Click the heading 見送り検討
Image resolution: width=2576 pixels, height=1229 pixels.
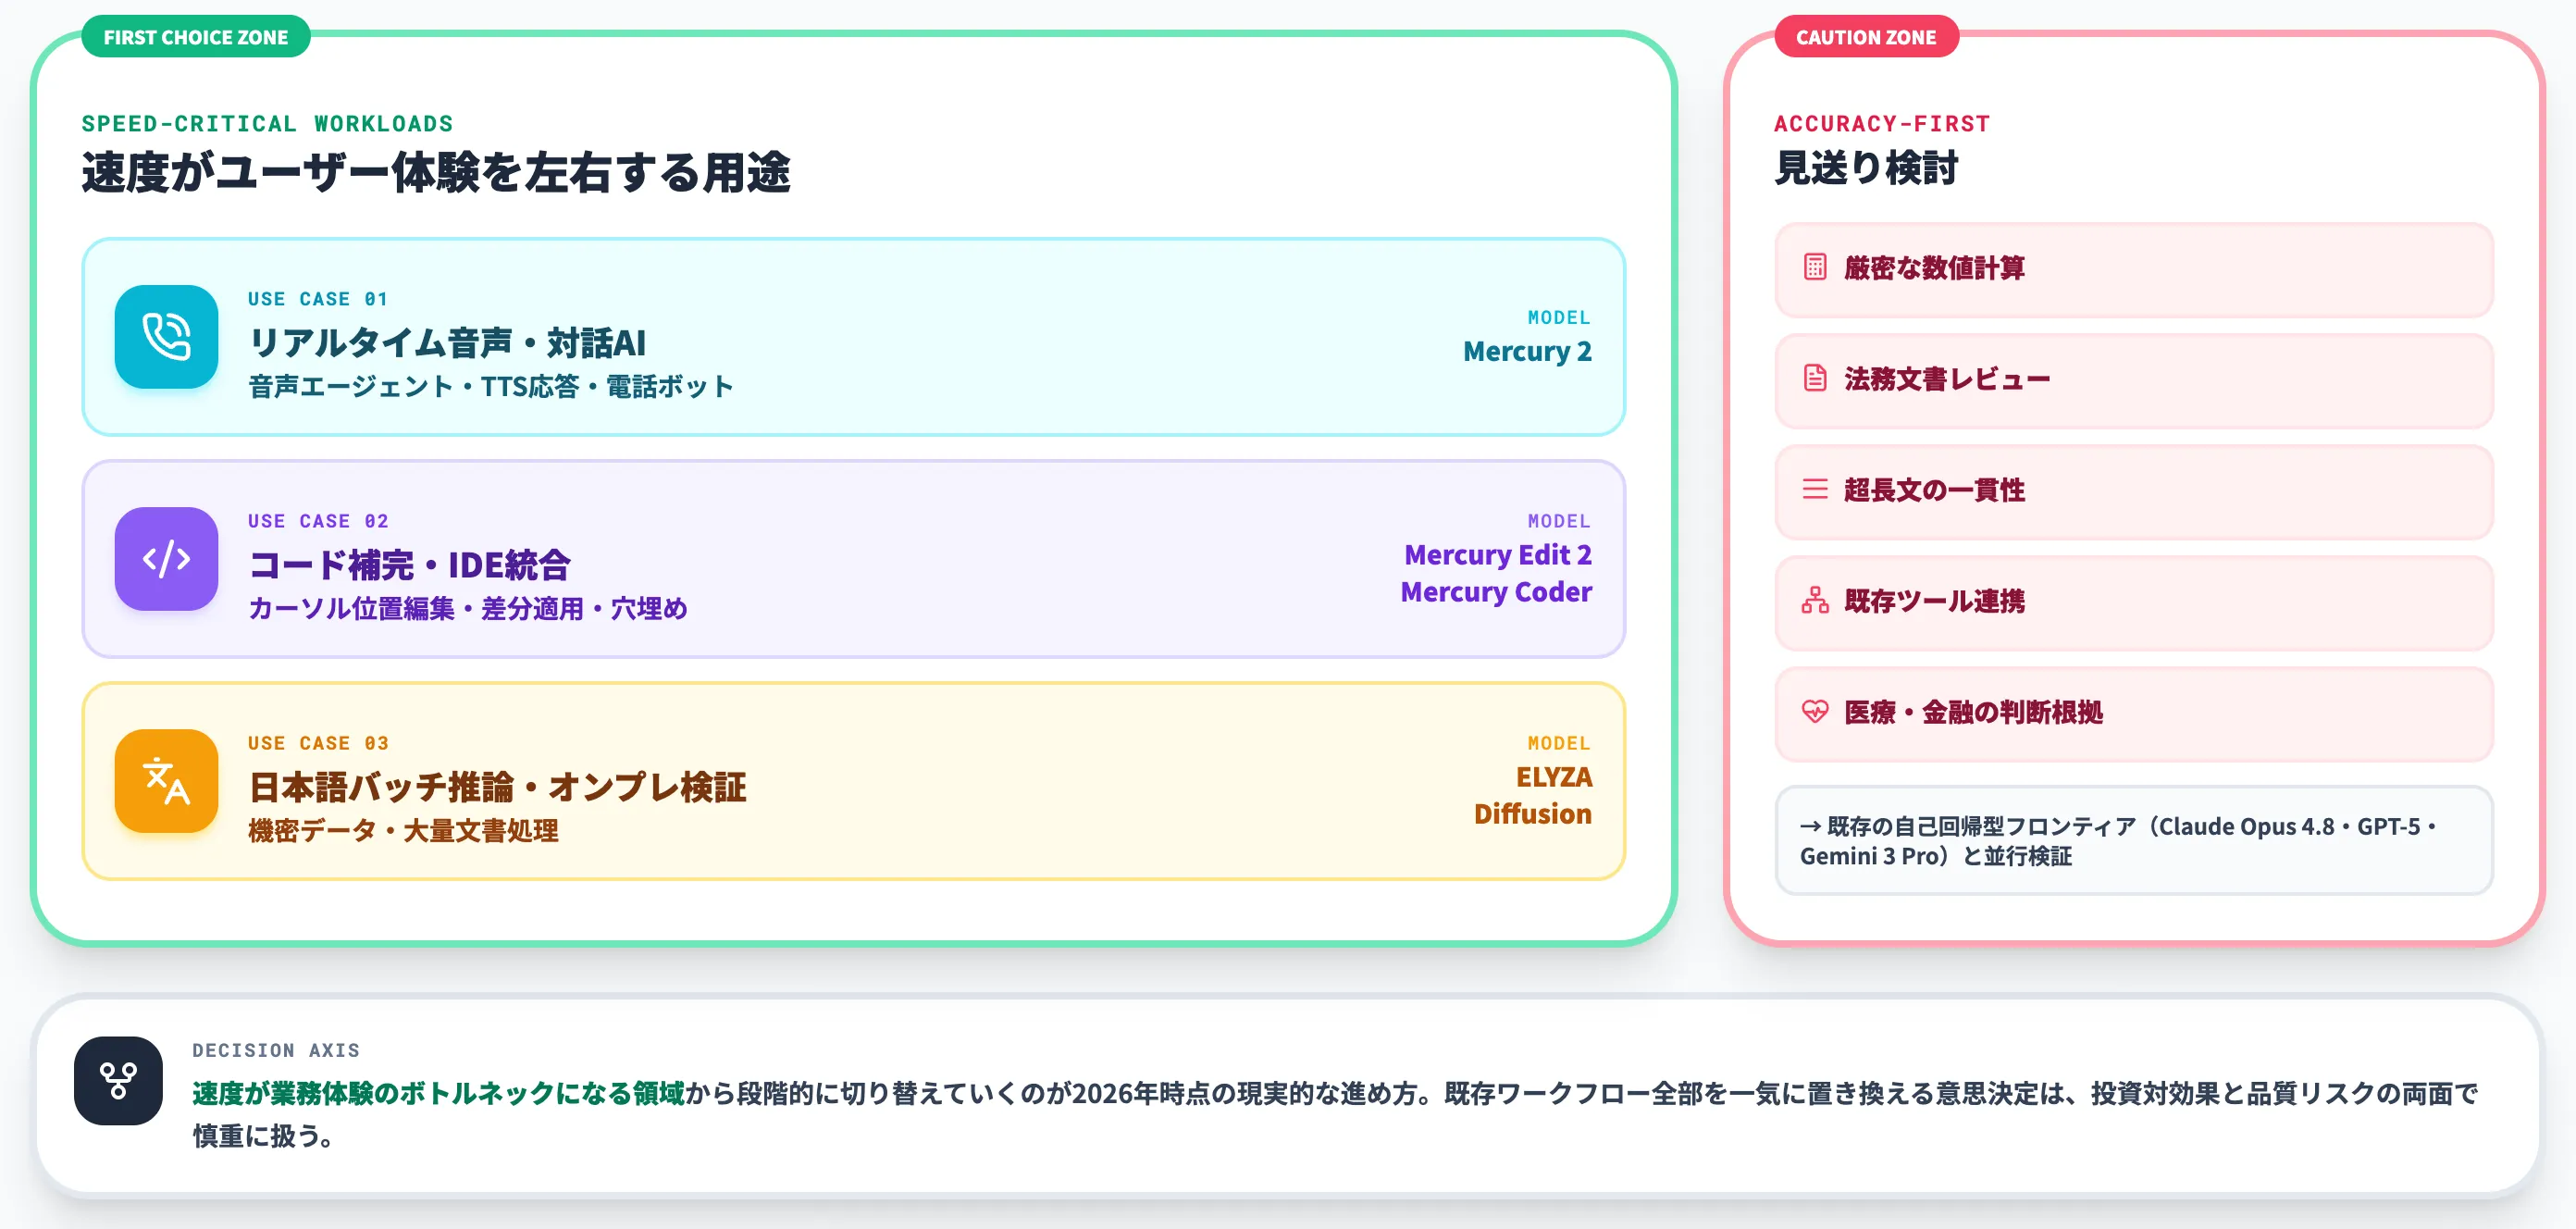click(1866, 168)
